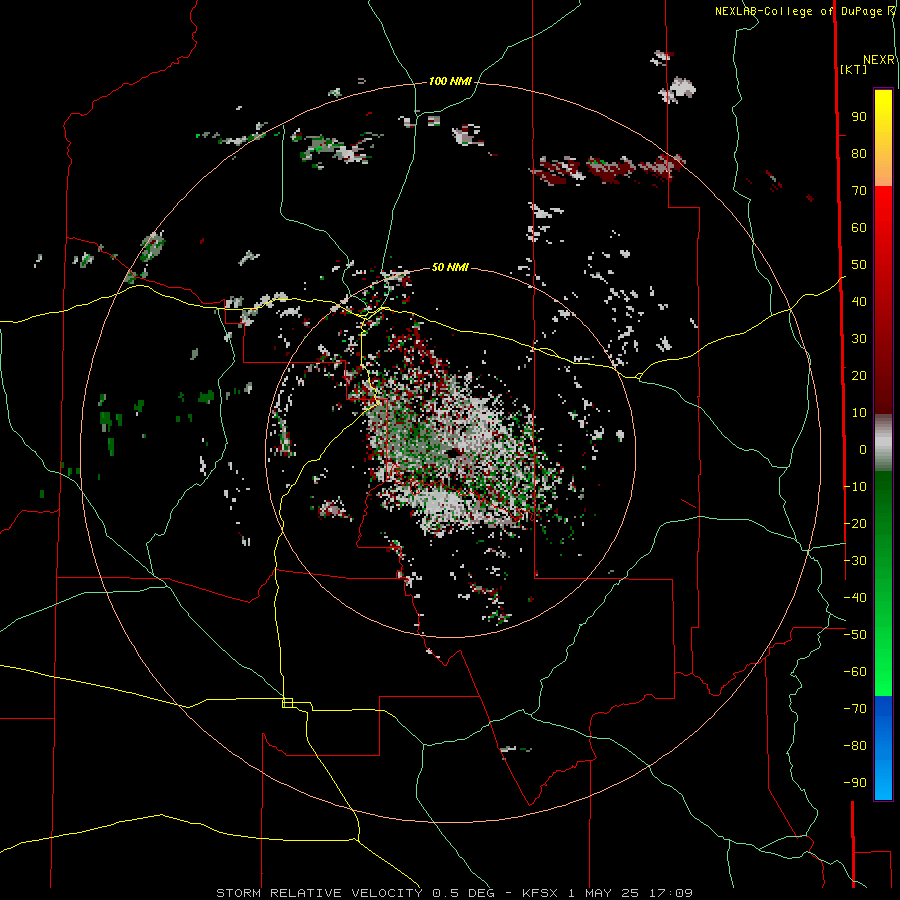Click the 50 NMI range ring label
This screenshot has height=900, width=900.
(x=450, y=267)
